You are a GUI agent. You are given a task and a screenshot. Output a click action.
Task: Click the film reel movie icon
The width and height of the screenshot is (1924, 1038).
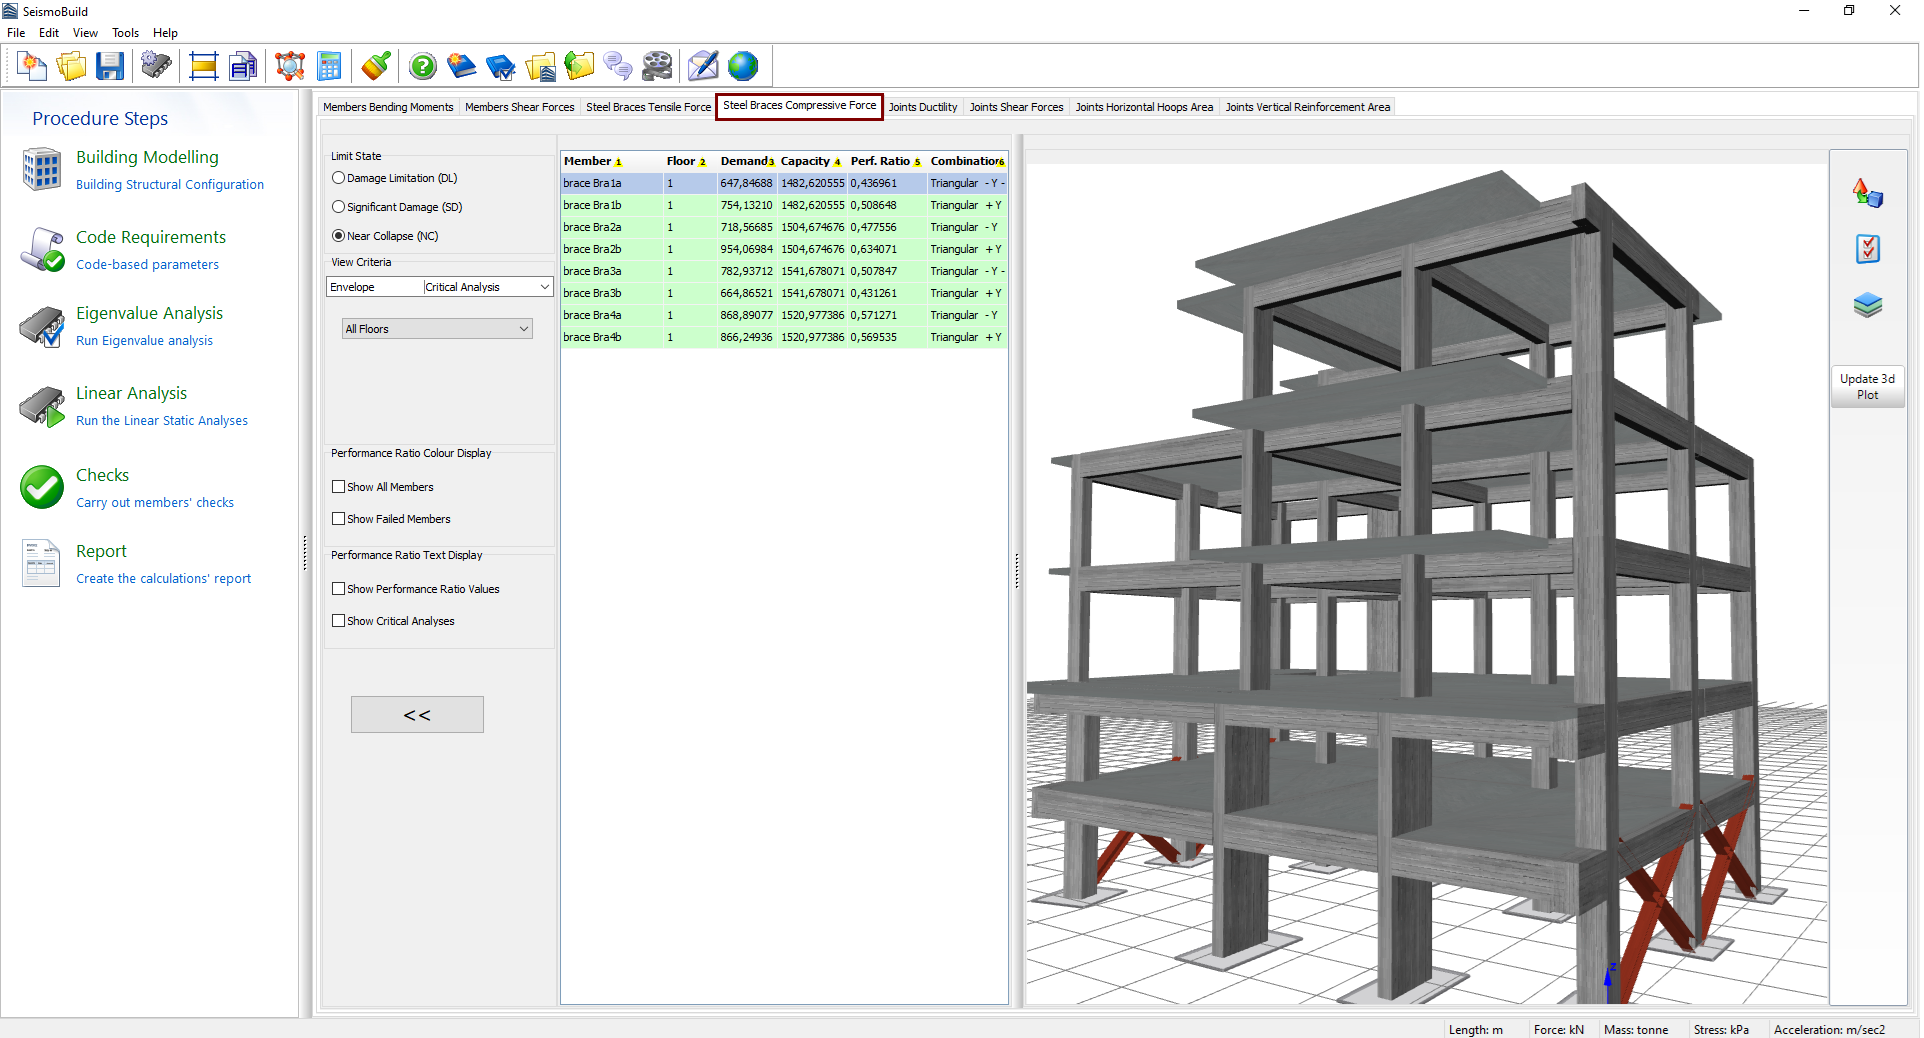(657, 67)
